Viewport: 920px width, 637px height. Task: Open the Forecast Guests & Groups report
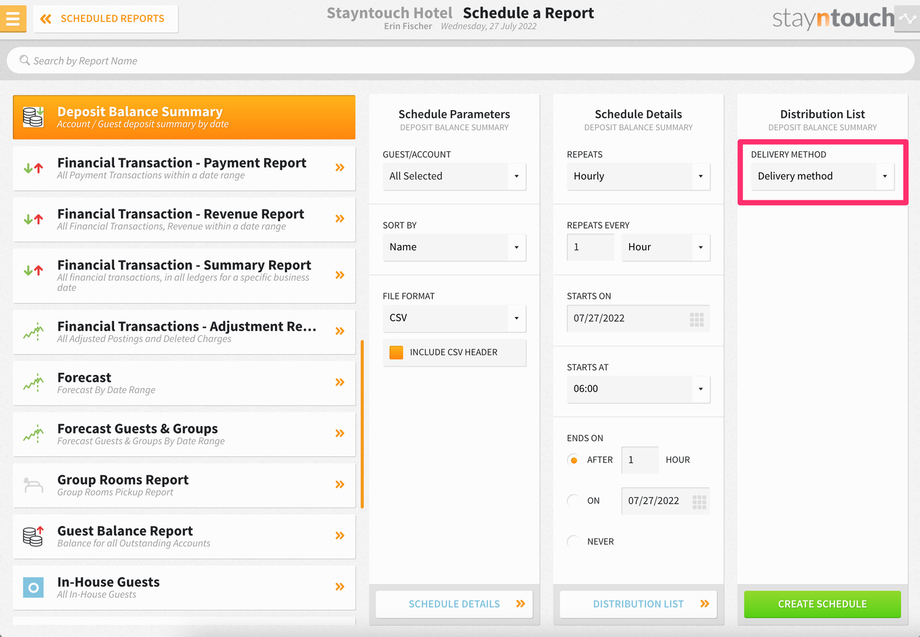coord(184,433)
